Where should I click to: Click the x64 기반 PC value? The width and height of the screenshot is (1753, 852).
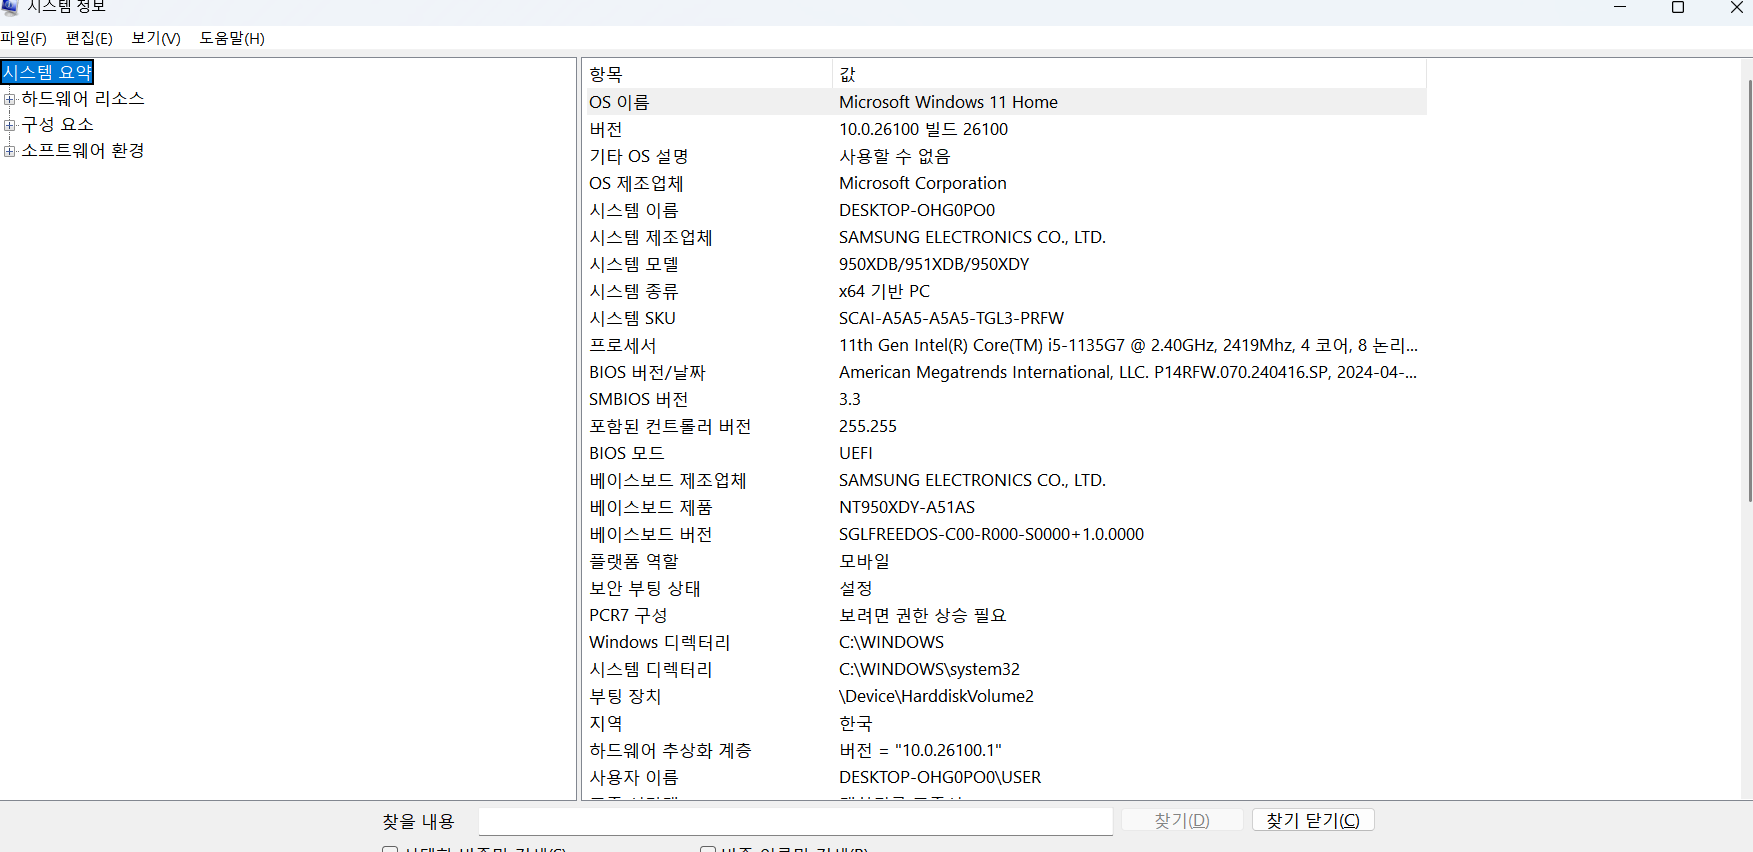pos(884,291)
